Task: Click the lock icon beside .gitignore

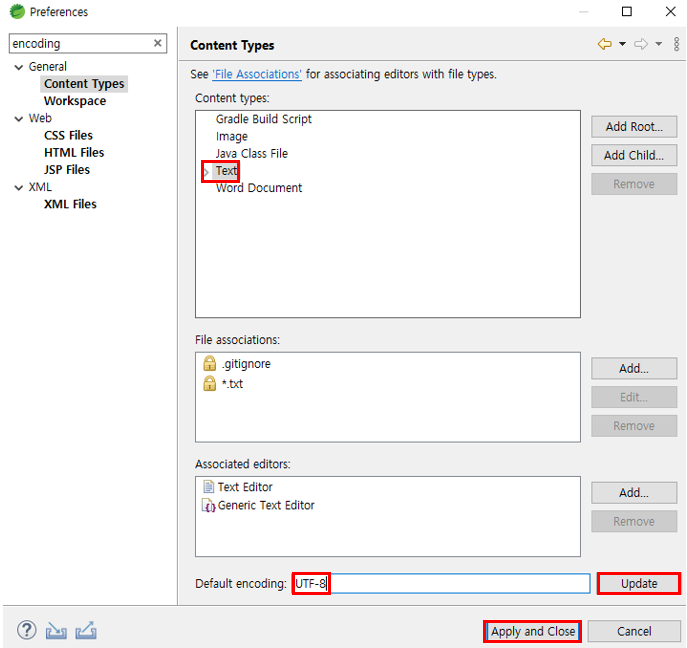Action: click(x=209, y=363)
